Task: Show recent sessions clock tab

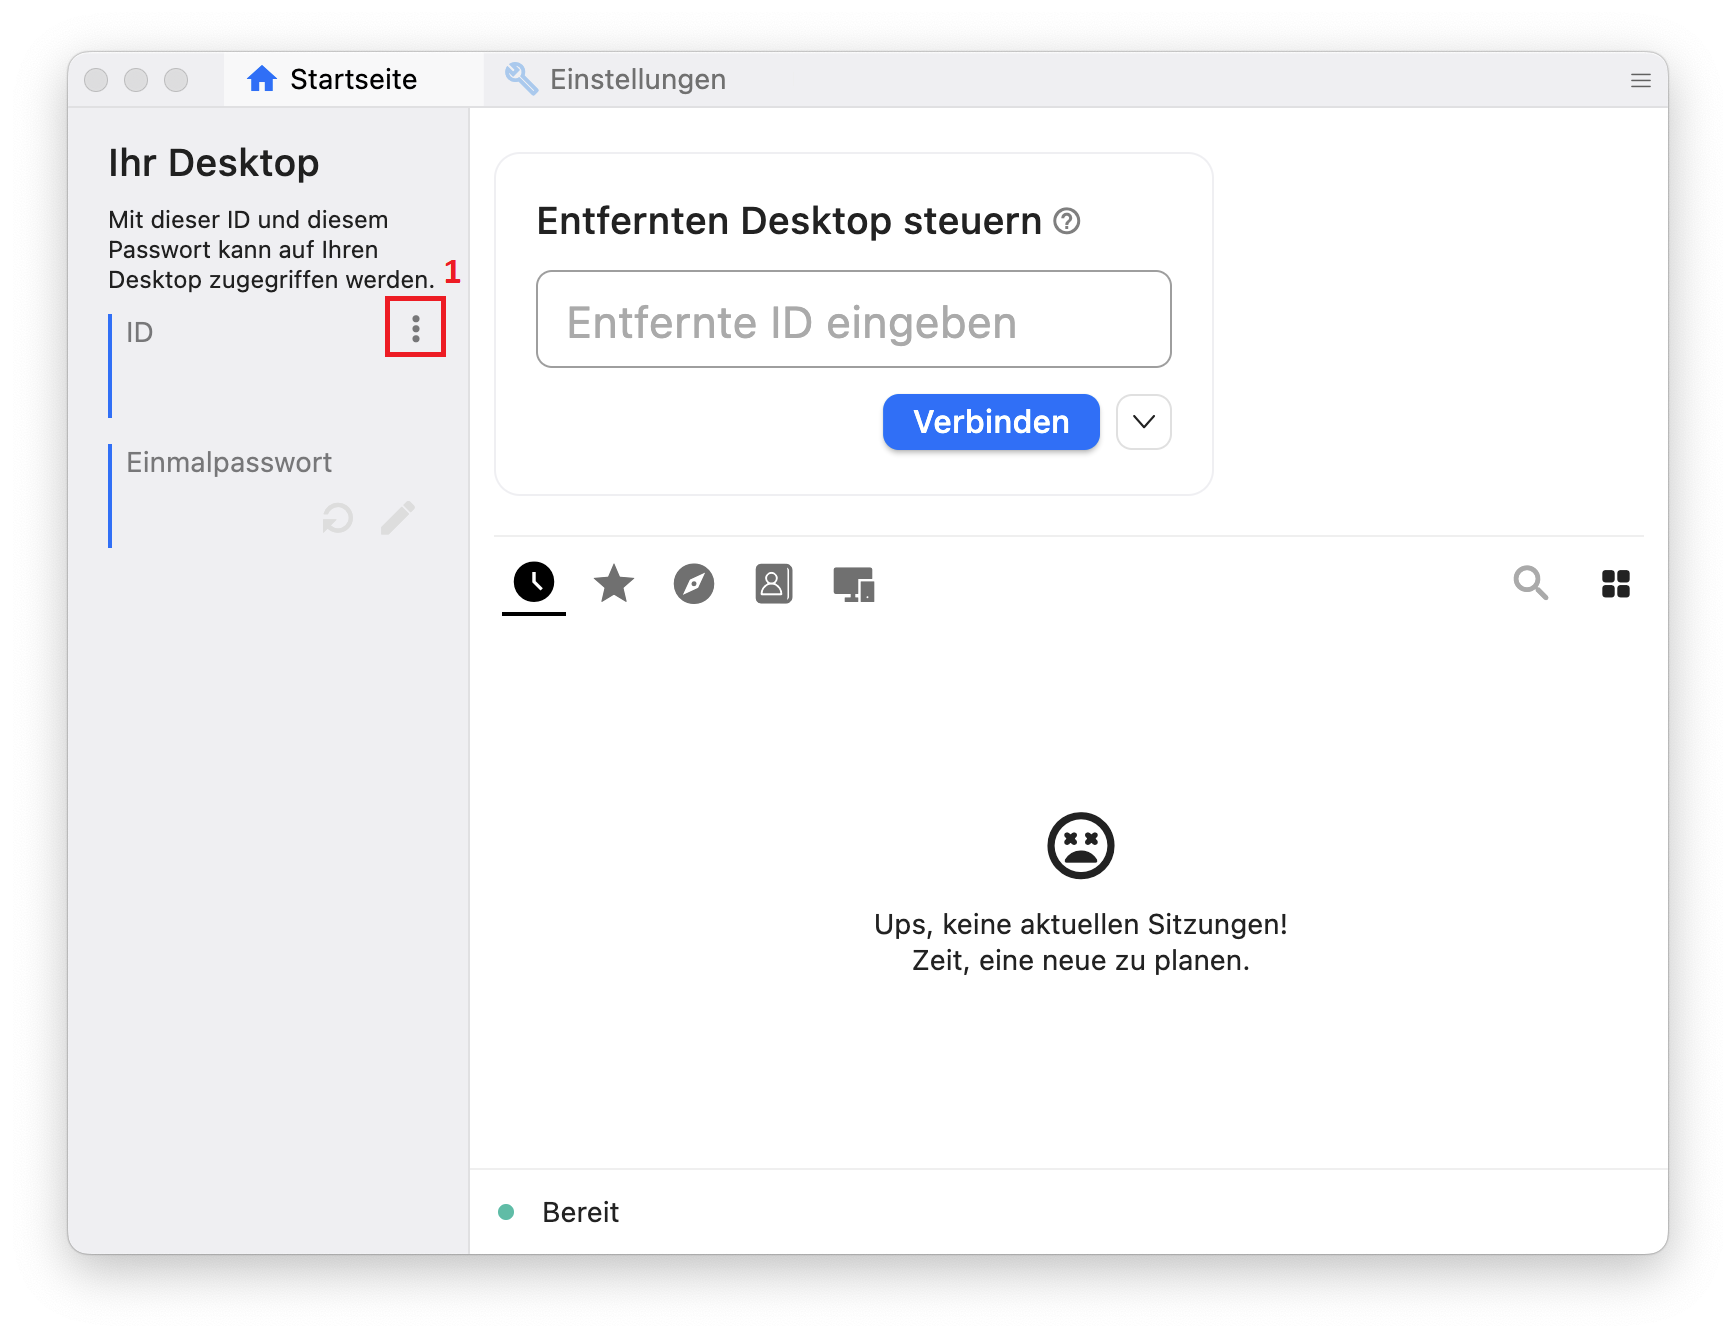Action: [534, 582]
